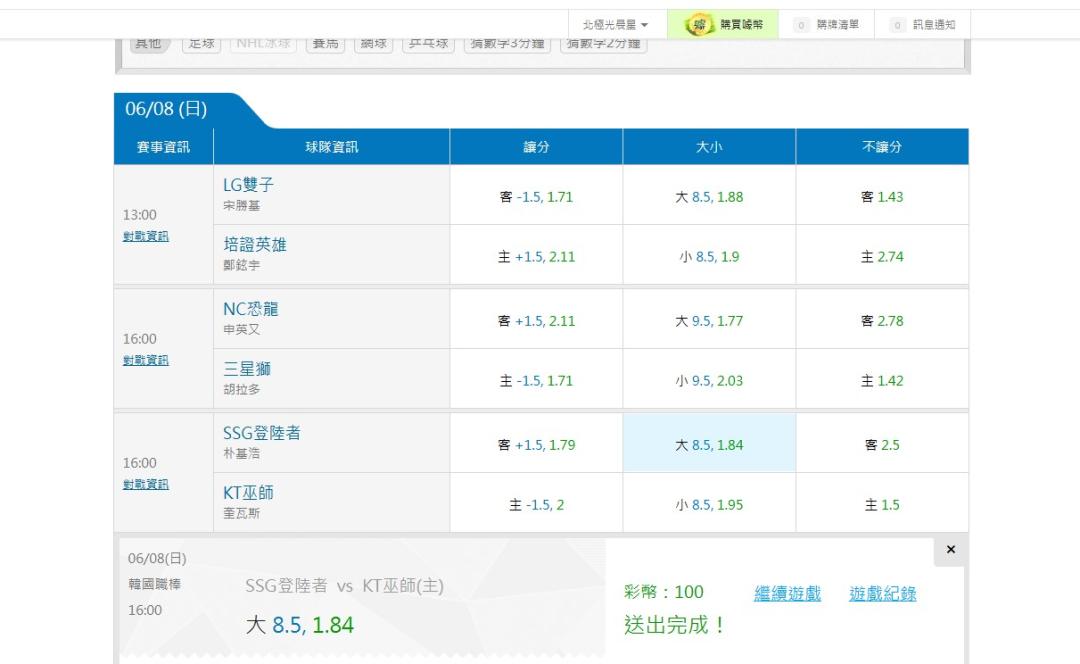Click the 球隊資訊 column header
The height and width of the screenshot is (664, 1080).
pos(331,147)
